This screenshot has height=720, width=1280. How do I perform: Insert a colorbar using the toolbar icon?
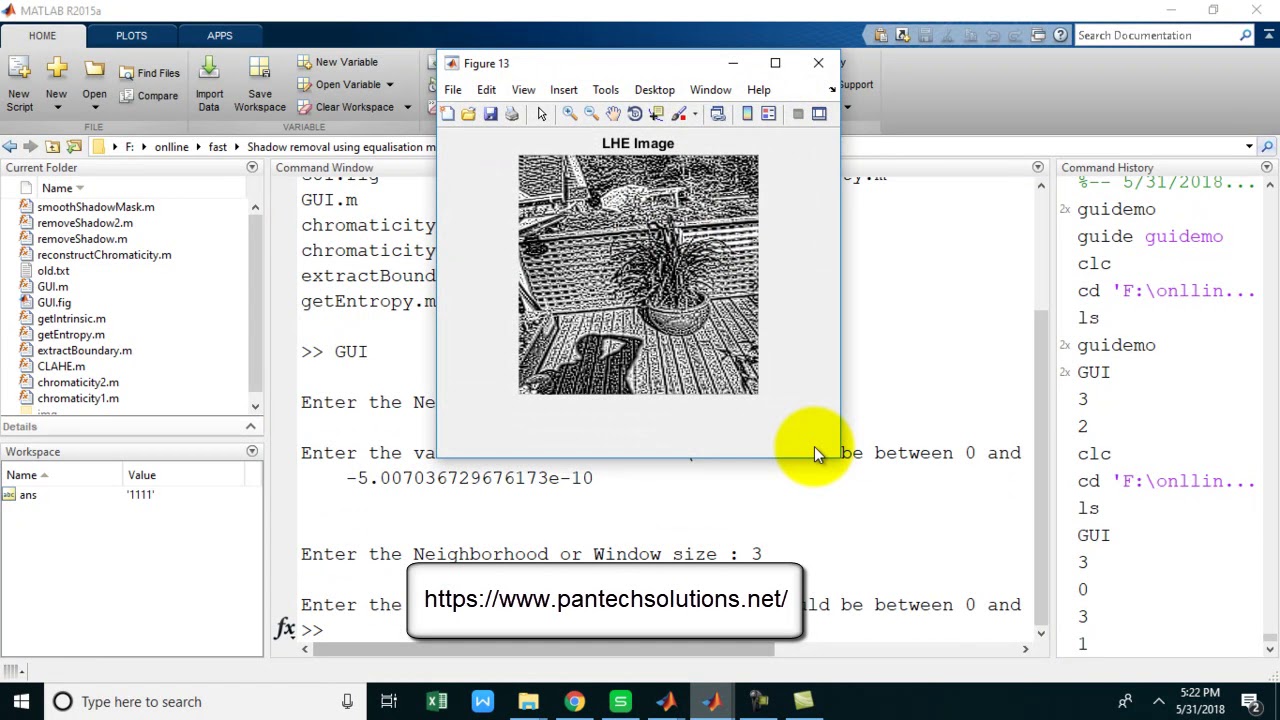(x=747, y=114)
